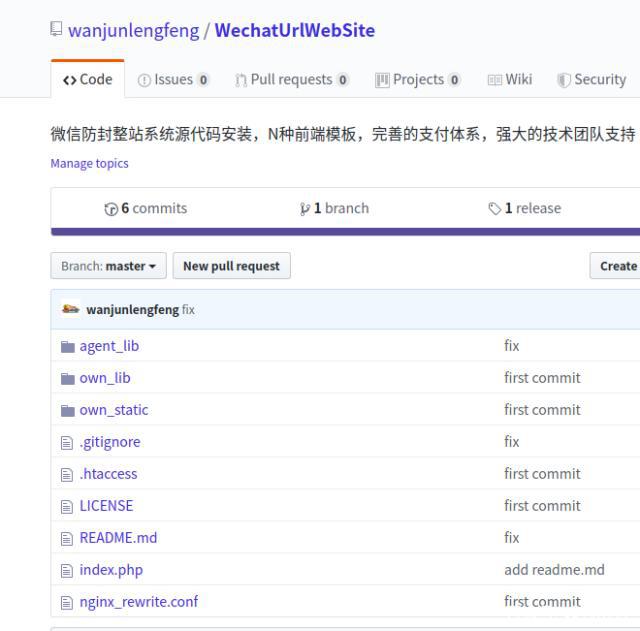Click the commits history clock icon
Viewport: 640px width, 631px height.
(x=111, y=209)
